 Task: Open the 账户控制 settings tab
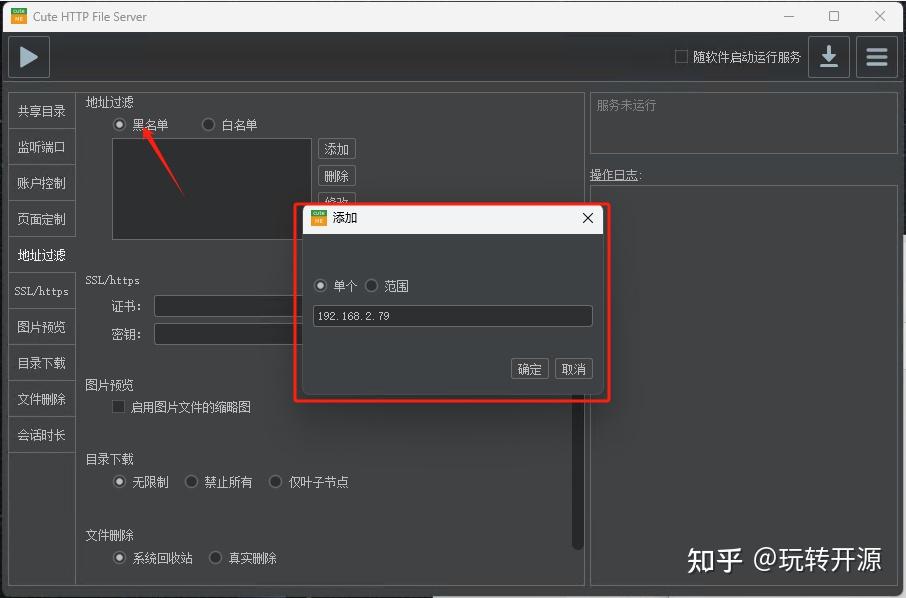pyautogui.click(x=41, y=182)
